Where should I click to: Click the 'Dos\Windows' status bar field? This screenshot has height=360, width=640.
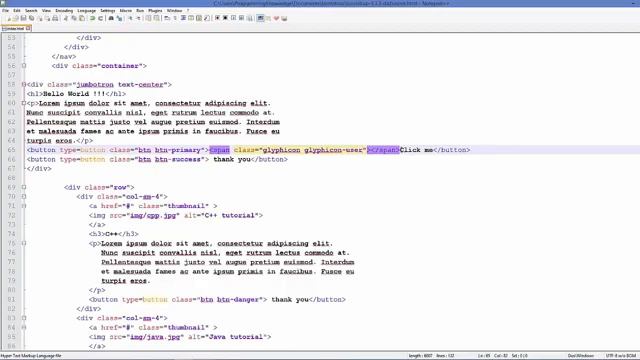point(580,356)
